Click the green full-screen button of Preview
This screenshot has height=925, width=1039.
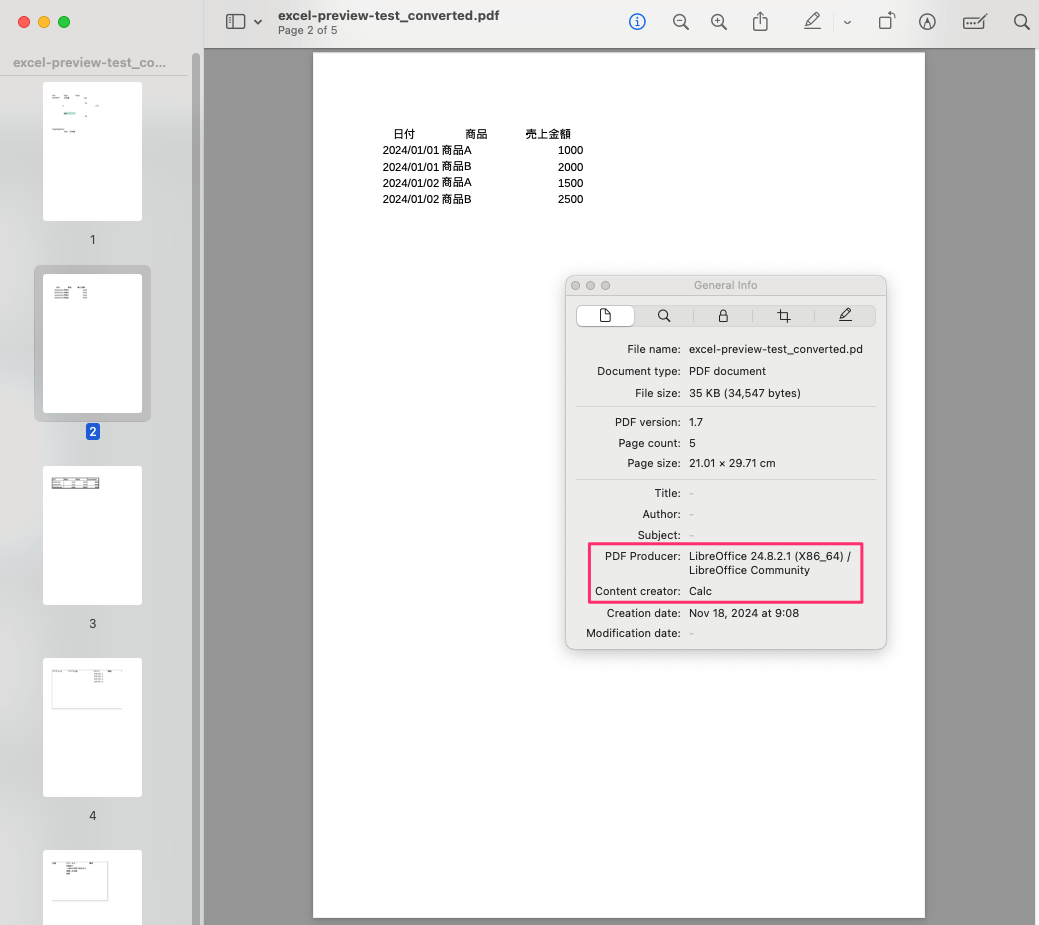click(64, 22)
